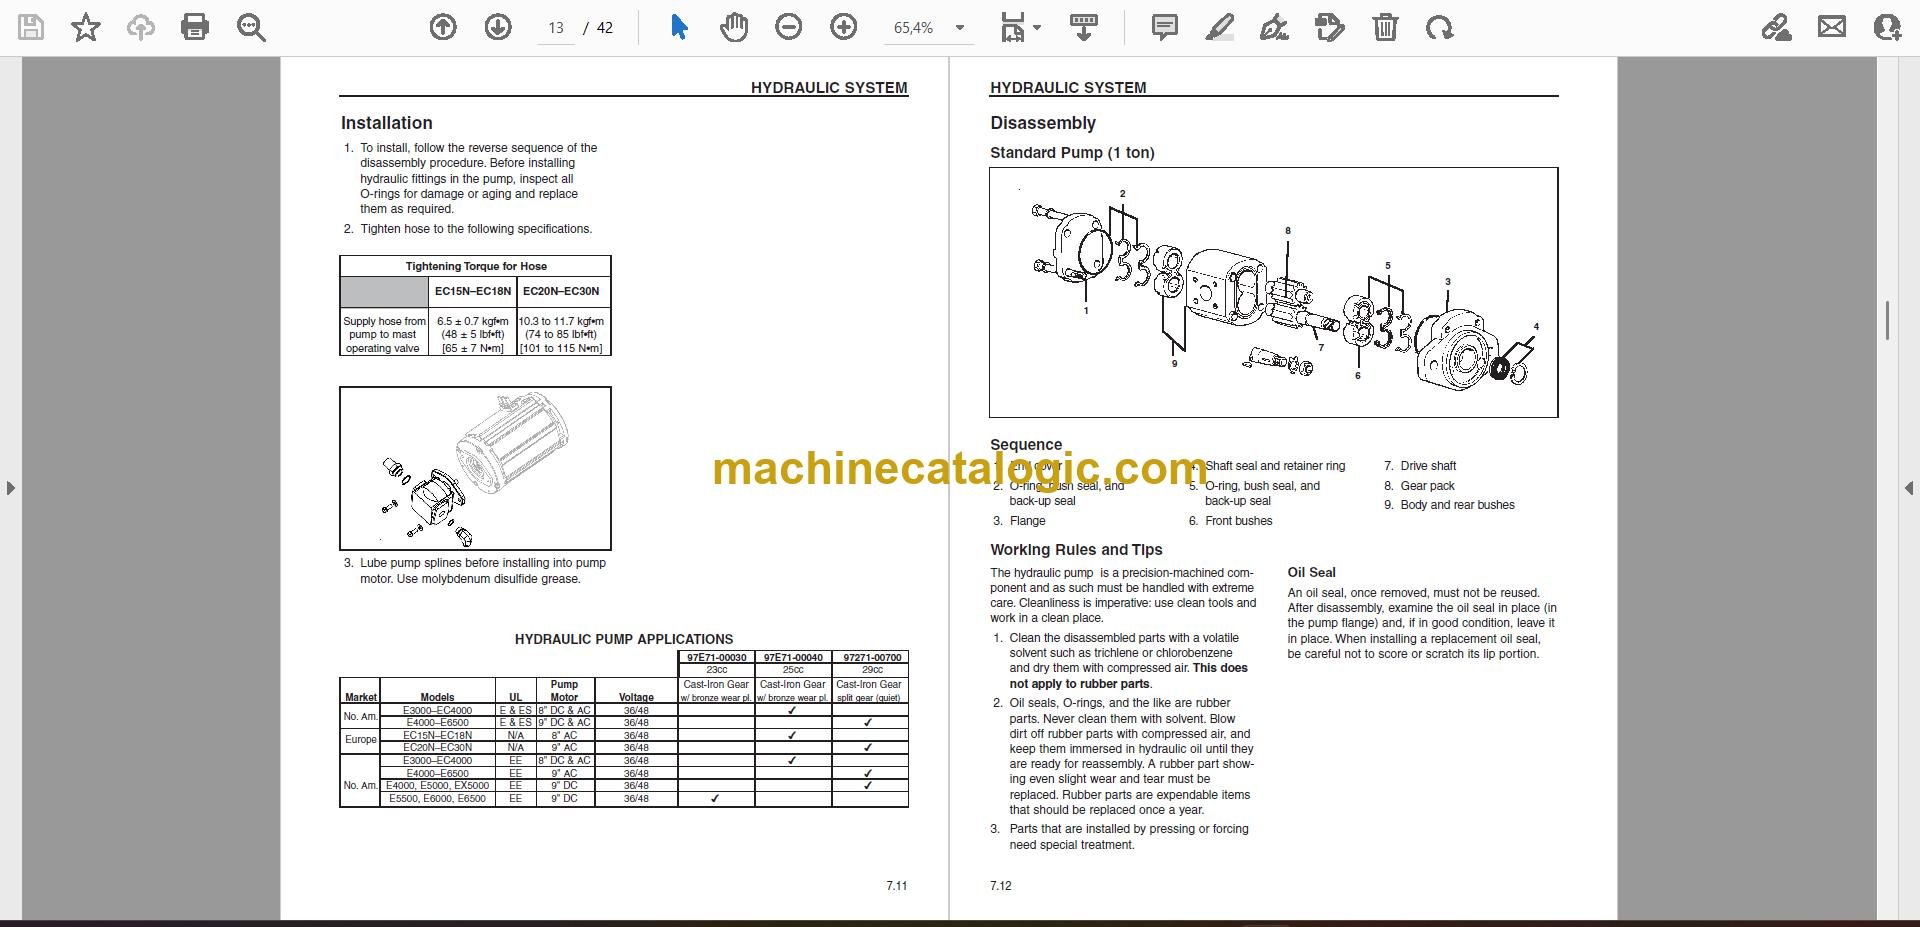Click the 'E5500, E6000, E6500' models row
The height and width of the screenshot is (927, 1920).
437,799
